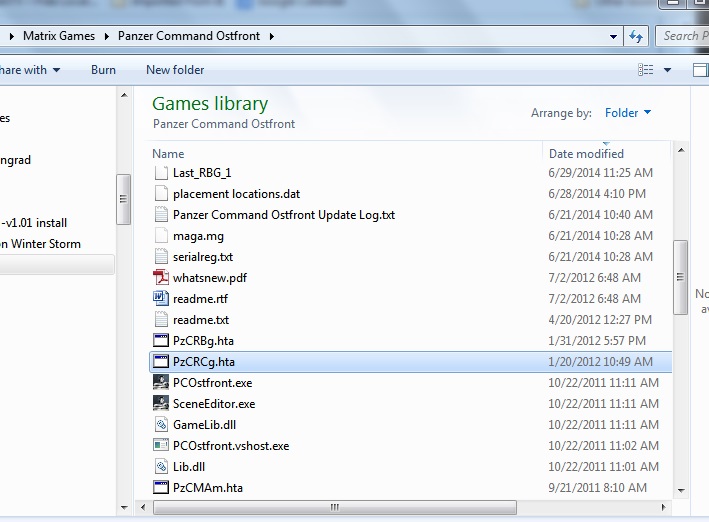Expand the breadcrumb arrow after Panzer Command Ostfront

(x=272, y=36)
